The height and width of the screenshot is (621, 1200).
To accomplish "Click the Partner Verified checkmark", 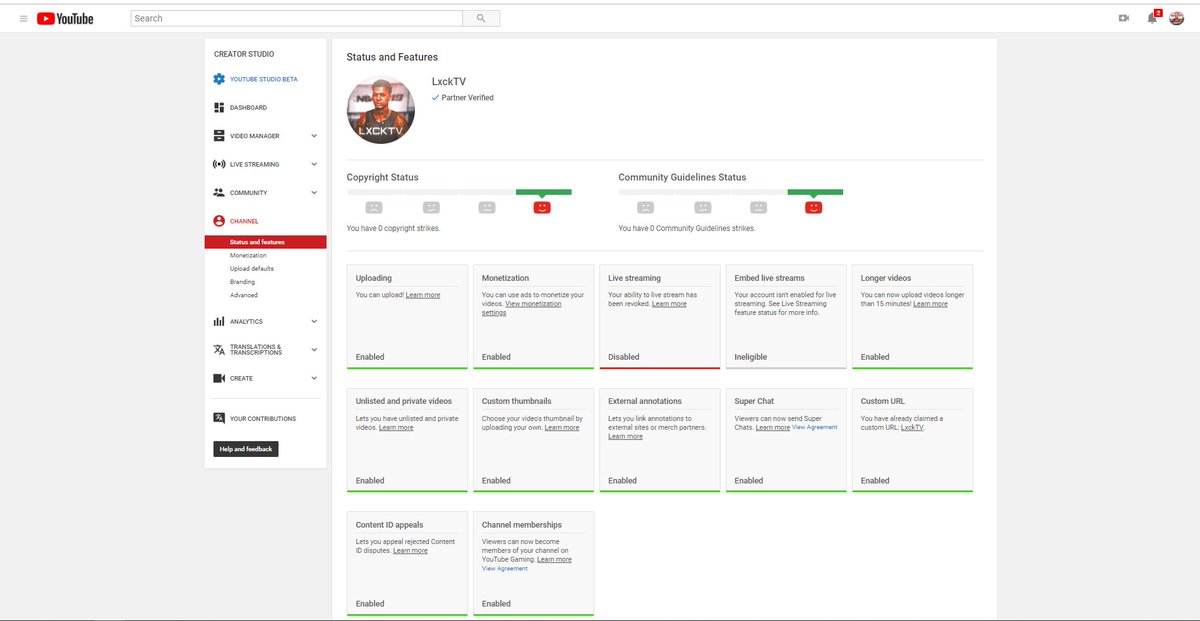I will (x=435, y=98).
